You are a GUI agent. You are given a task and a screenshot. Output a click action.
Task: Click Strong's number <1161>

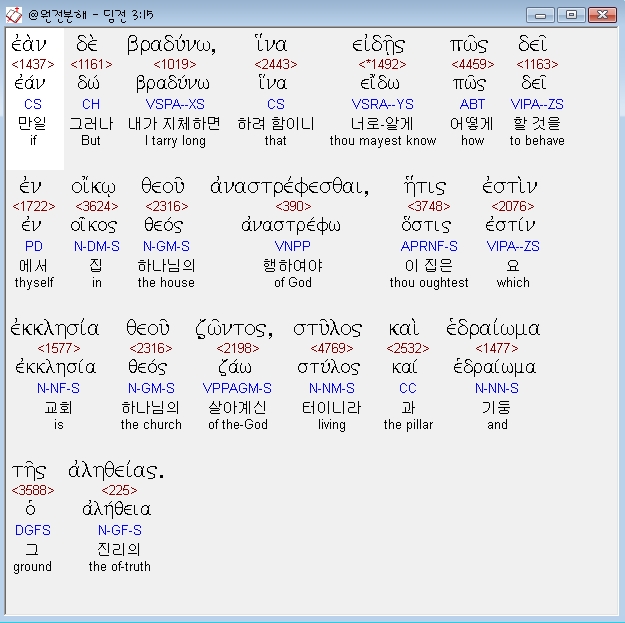point(91,64)
